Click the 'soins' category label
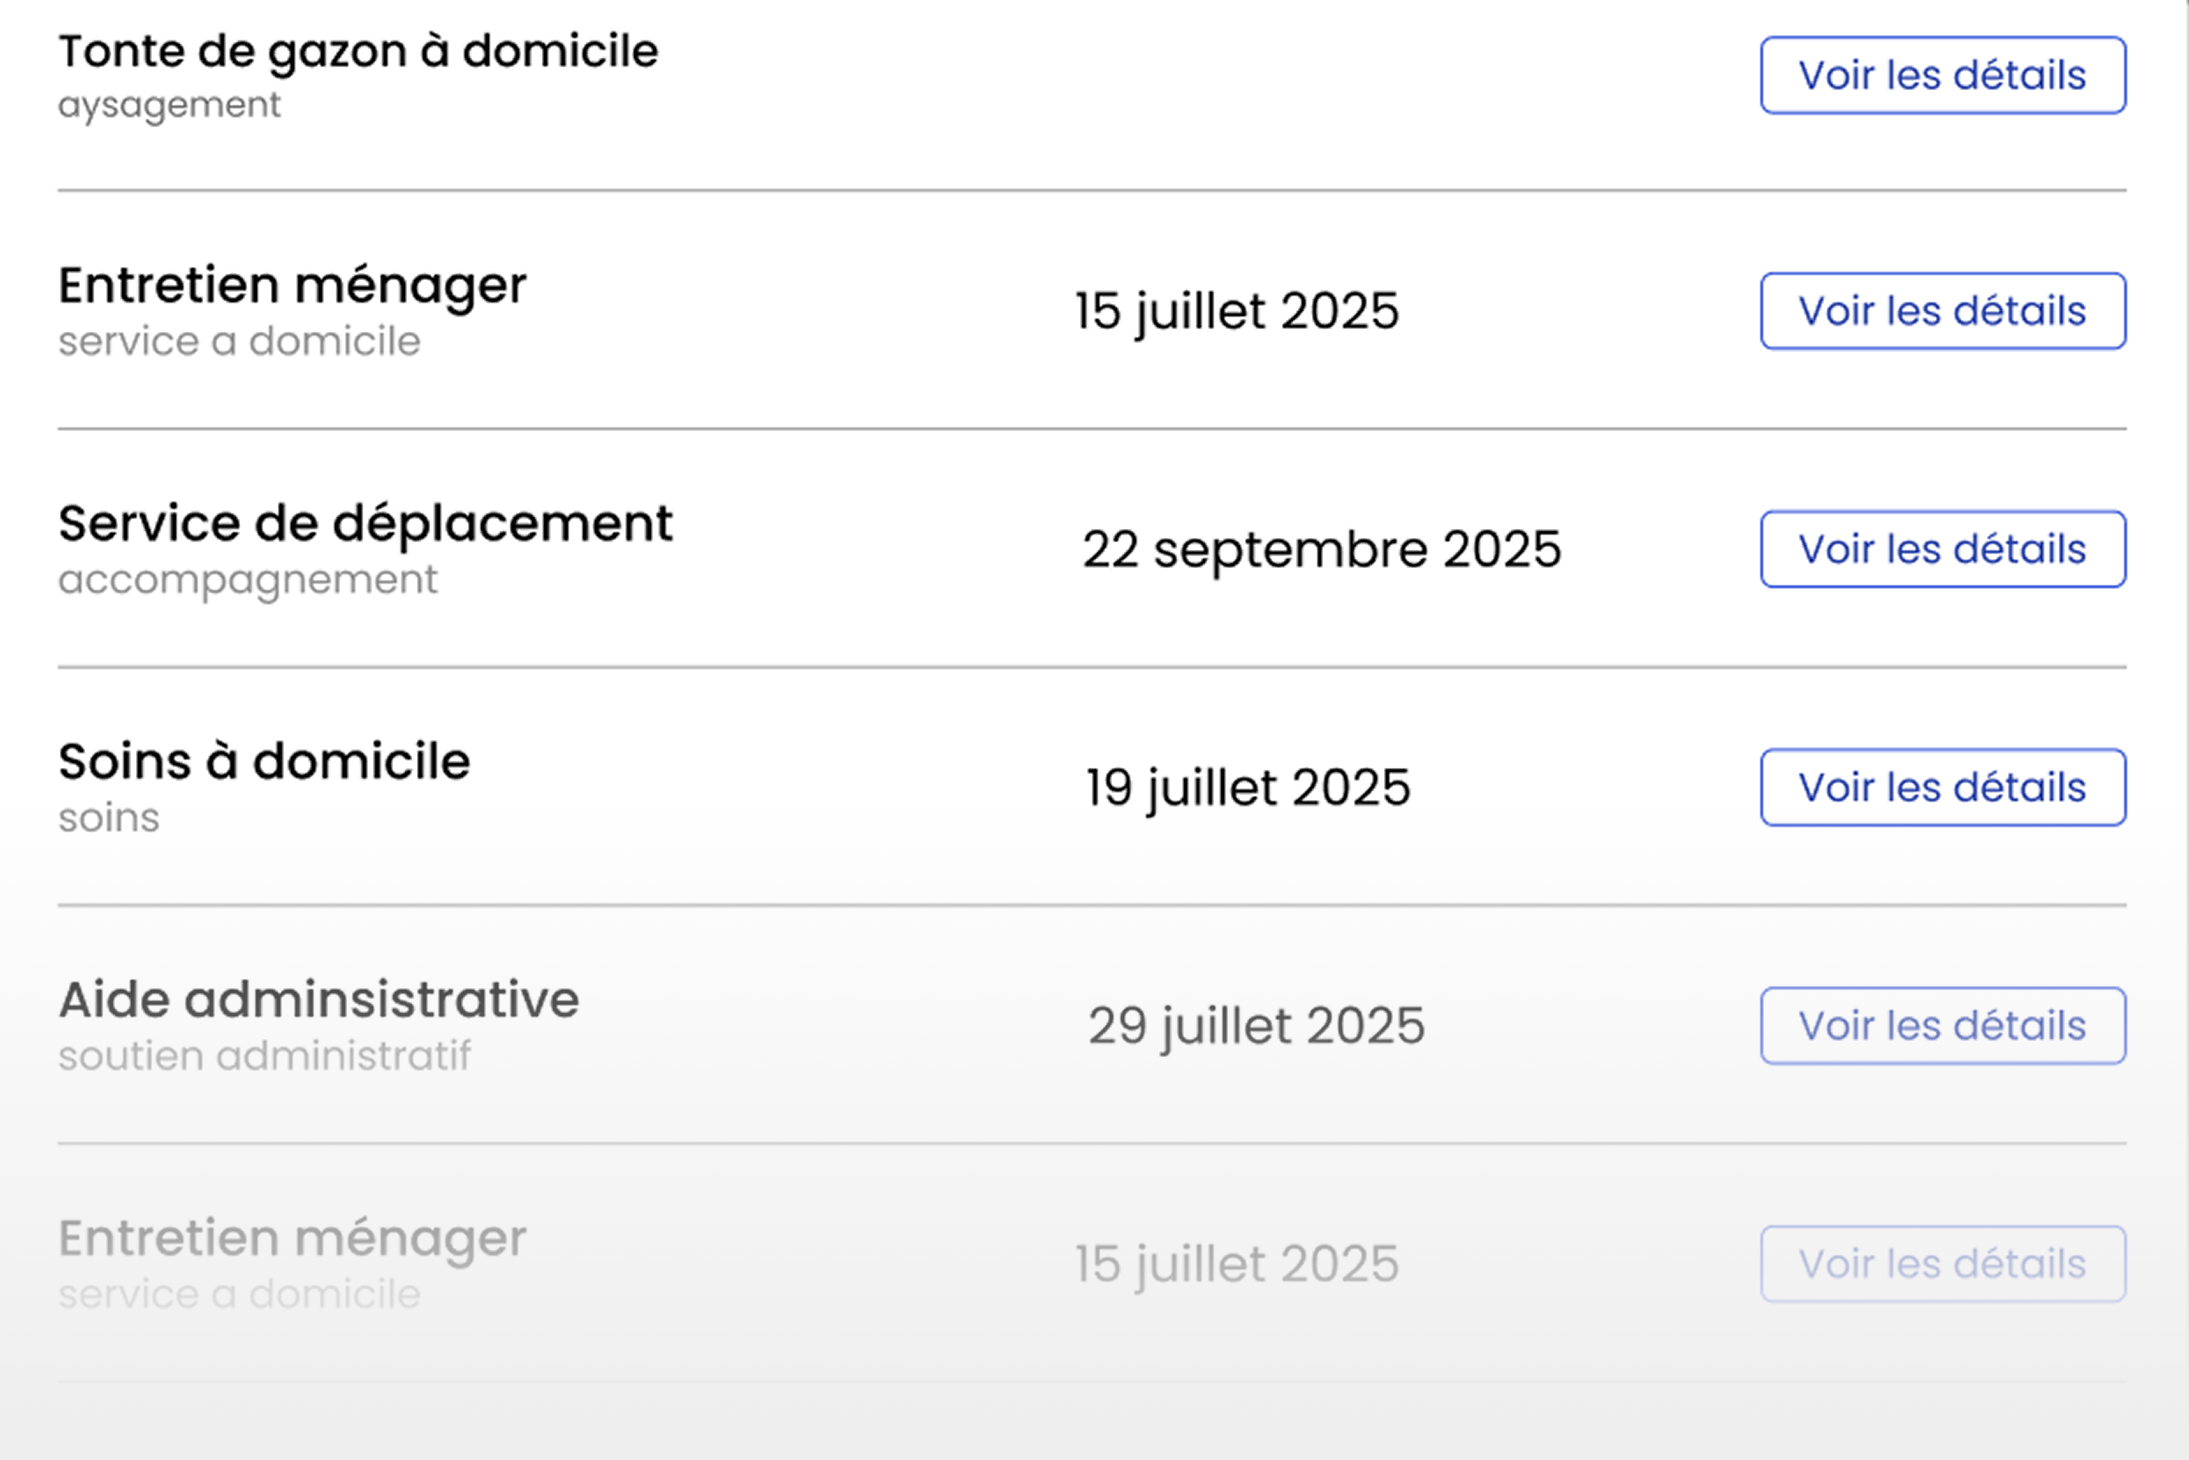This screenshot has width=2189, height=1460. click(109, 817)
